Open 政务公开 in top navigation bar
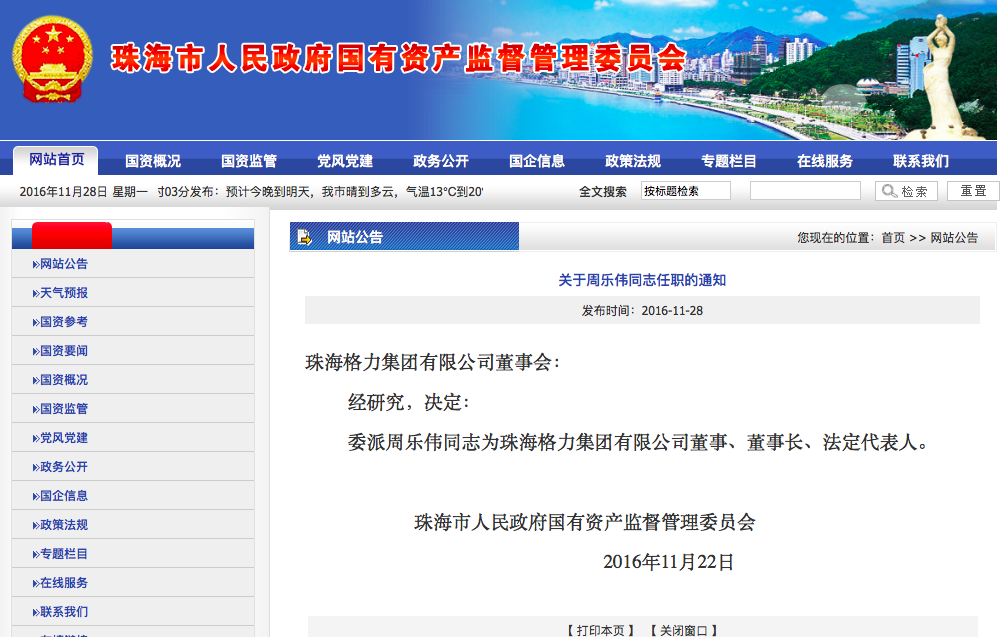 coord(441,161)
